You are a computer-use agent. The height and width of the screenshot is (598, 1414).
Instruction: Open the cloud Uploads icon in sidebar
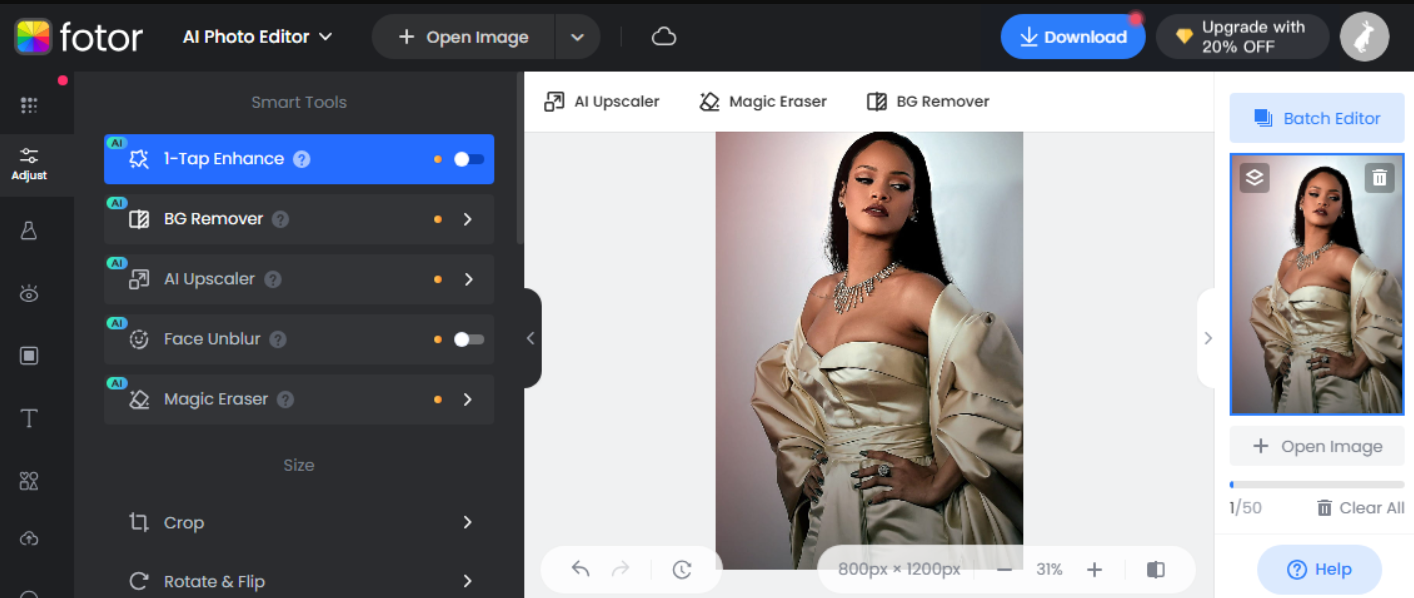tap(29, 539)
